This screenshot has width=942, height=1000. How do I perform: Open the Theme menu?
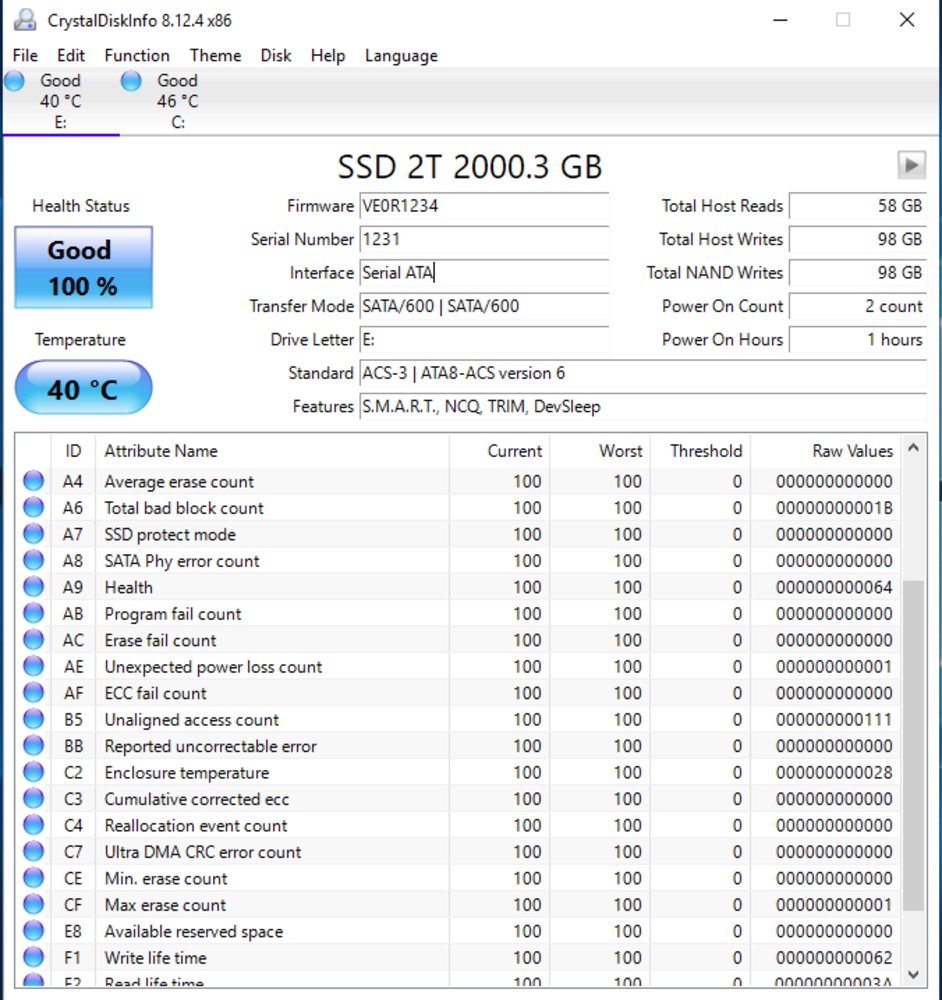click(216, 55)
